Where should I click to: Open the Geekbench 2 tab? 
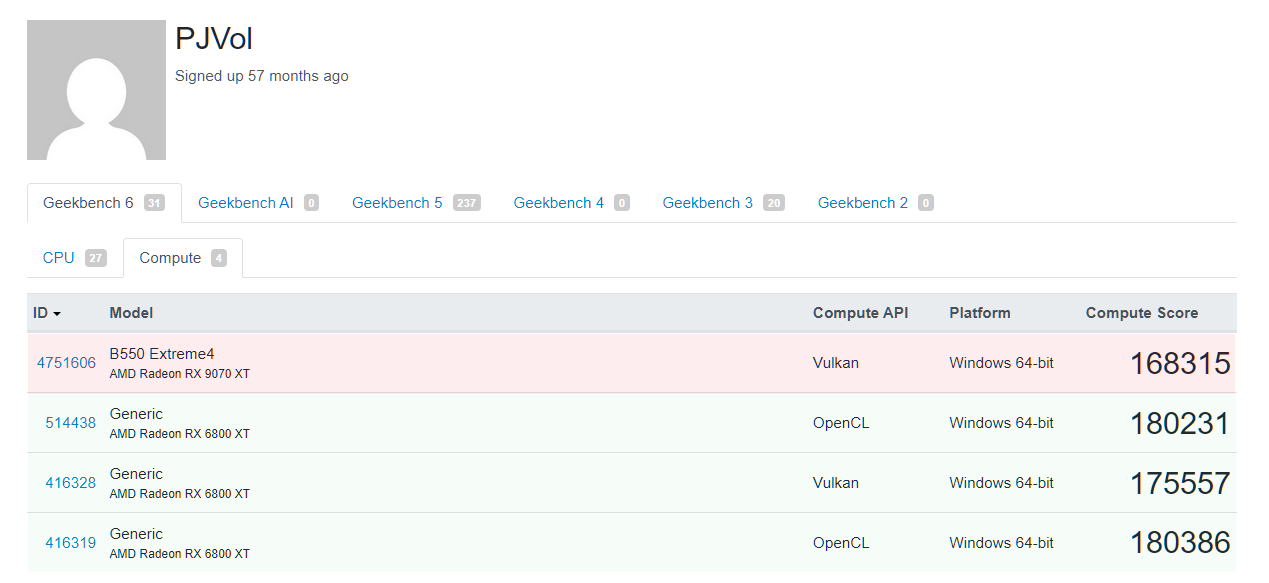pos(863,203)
